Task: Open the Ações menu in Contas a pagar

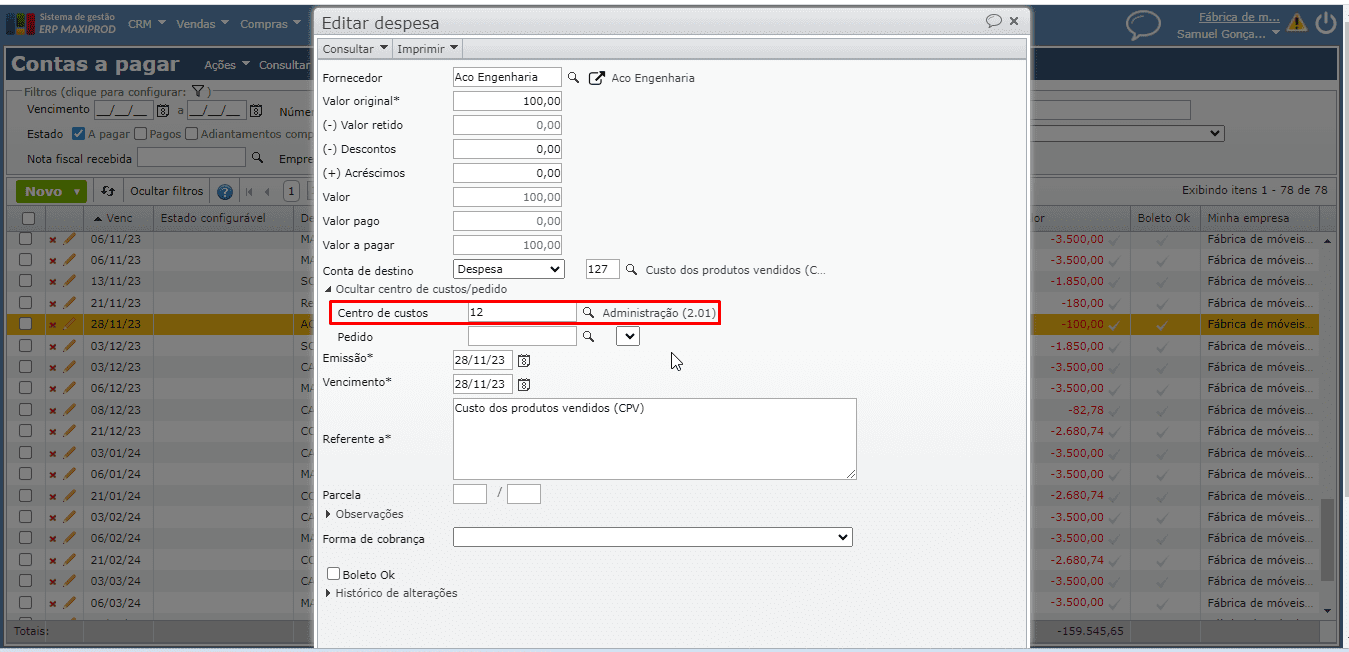Action: (x=227, y=65)
